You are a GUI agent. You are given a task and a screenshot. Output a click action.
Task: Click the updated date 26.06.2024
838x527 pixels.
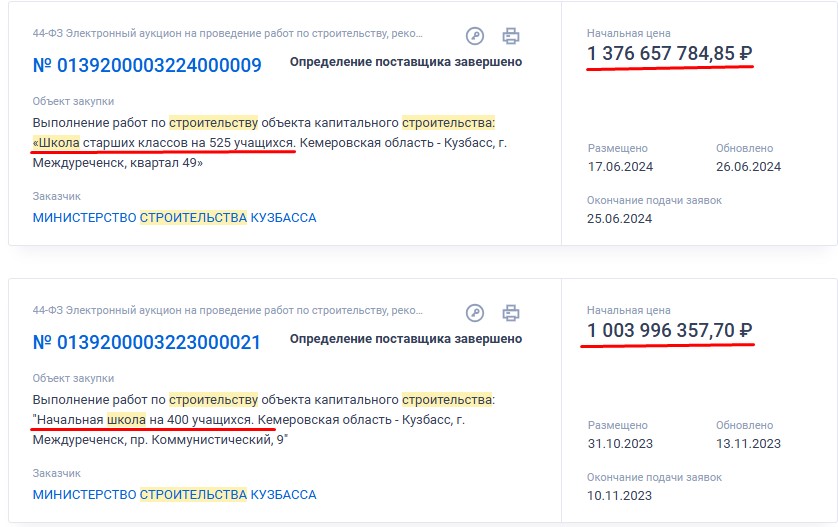coord(748,167)
